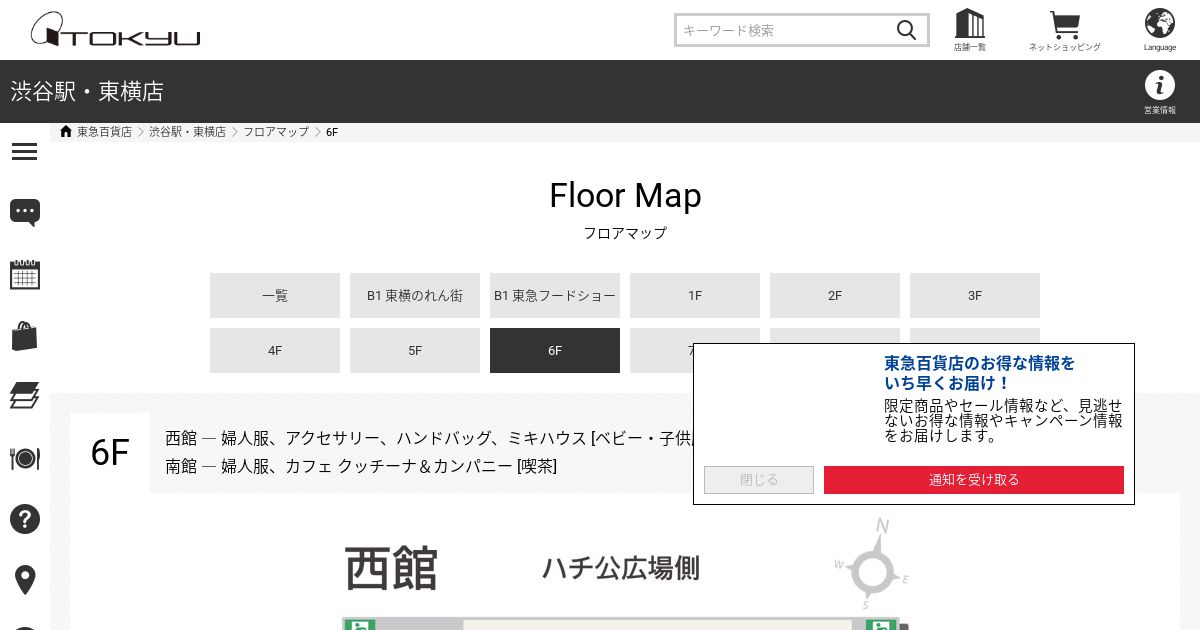Close the notification popup with 閉じる
Image resolution: width=1200 pixels, height=630 pixels.
pyautogui.click(x=759, y=480)
